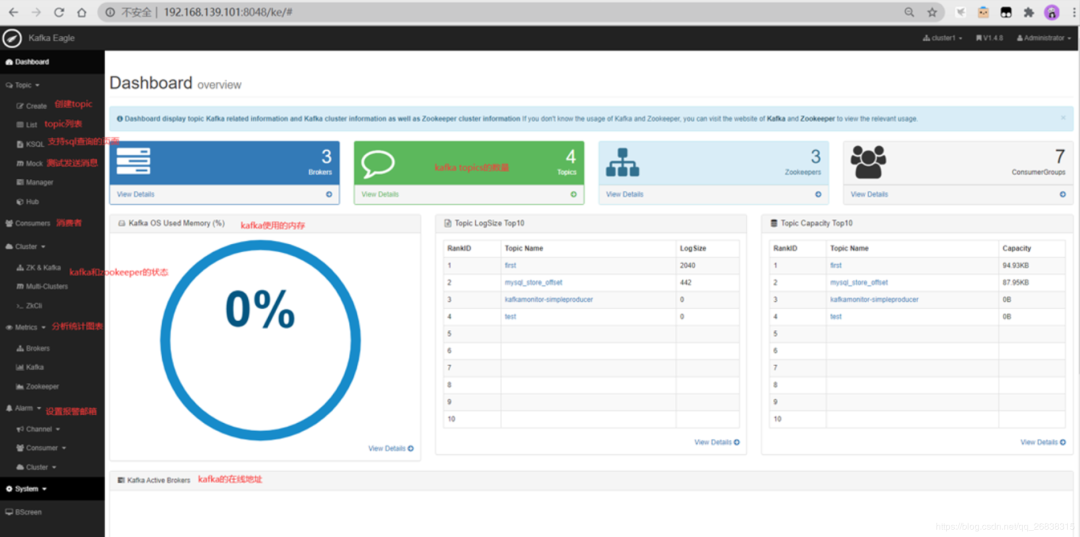Open Hub page in sidebar
Image resolution: width=1080 pixels, height=537 pixels.
28,202
